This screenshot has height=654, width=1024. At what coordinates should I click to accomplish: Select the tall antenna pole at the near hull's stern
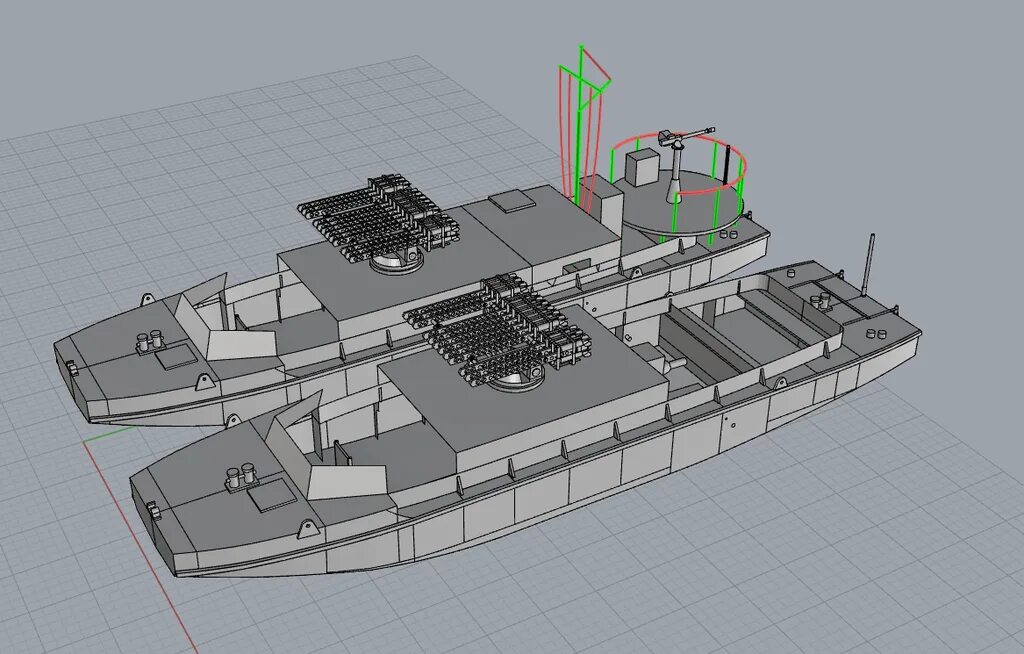(869, 265)
